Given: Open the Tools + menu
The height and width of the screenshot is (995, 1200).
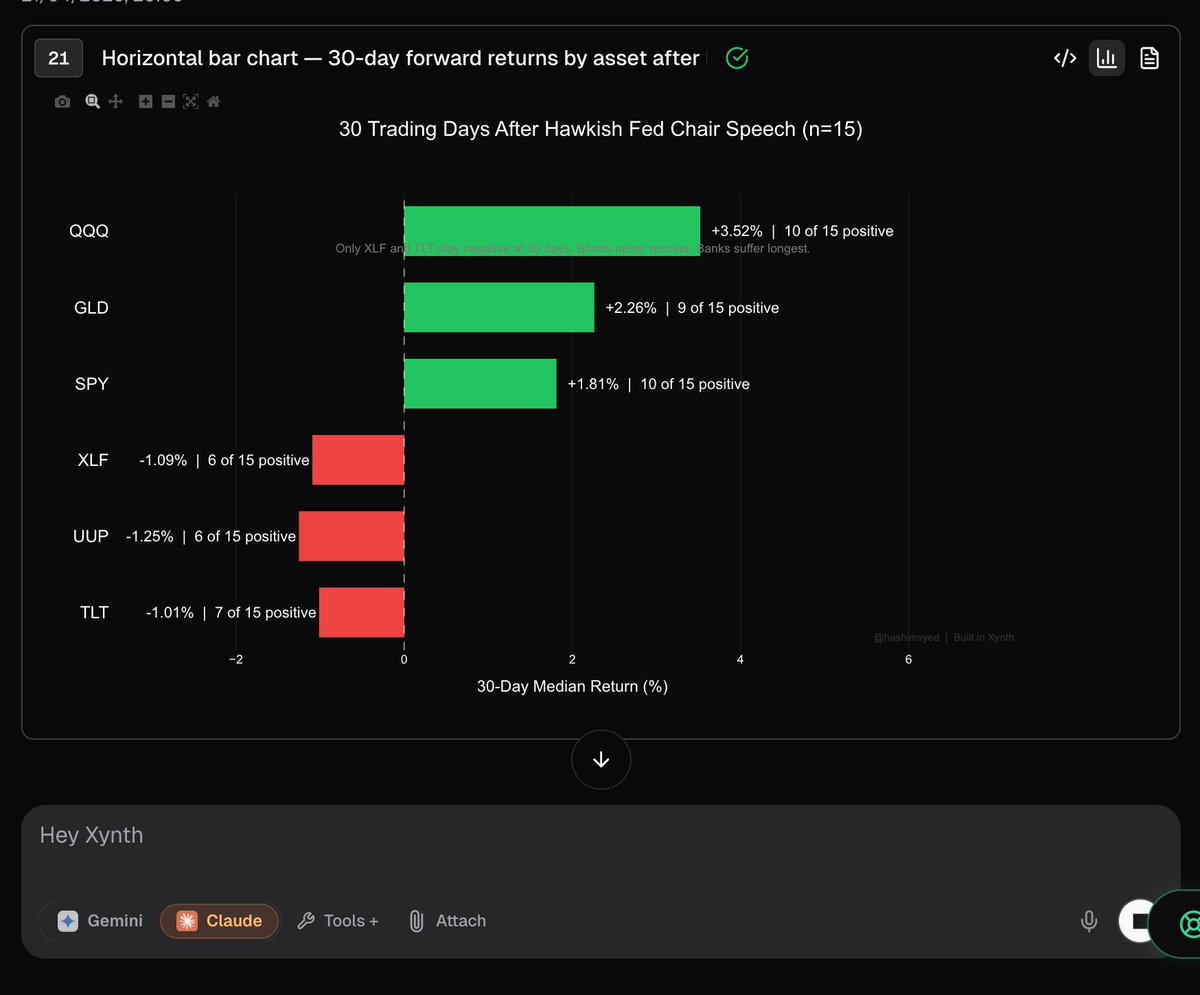Looking at the screenshot, I should 338,921.
